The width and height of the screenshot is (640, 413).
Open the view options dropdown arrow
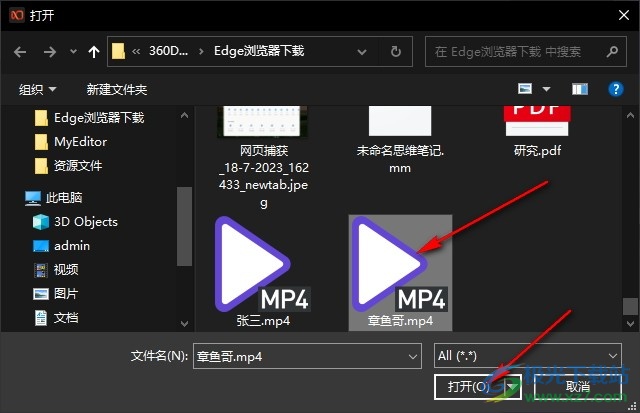tap(546, 89)
